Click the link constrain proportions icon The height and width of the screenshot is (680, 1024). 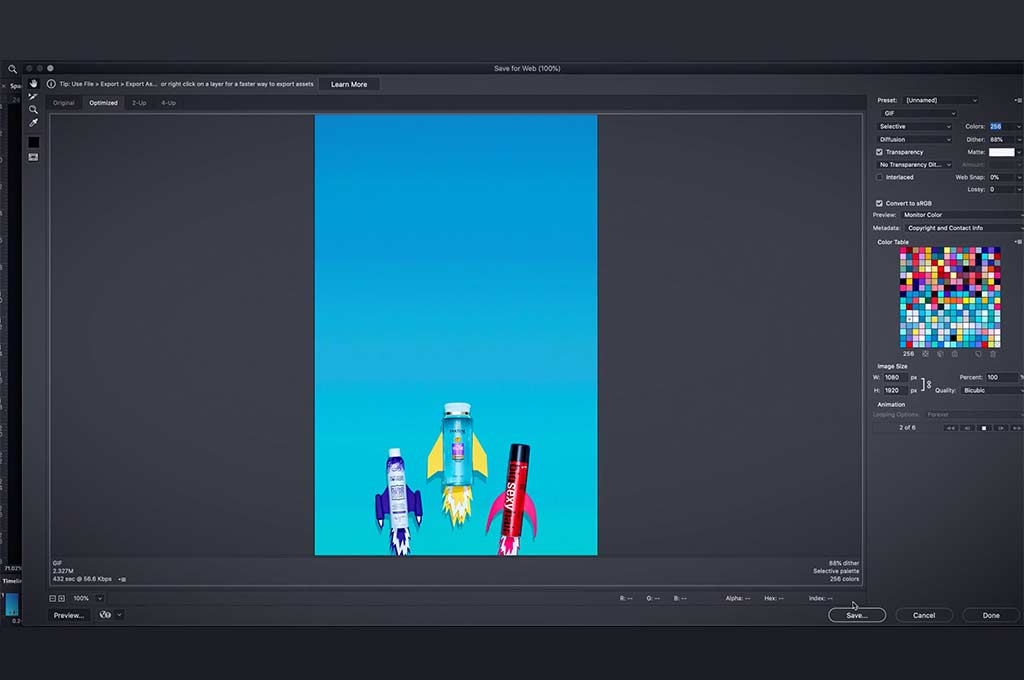(928, 384)
